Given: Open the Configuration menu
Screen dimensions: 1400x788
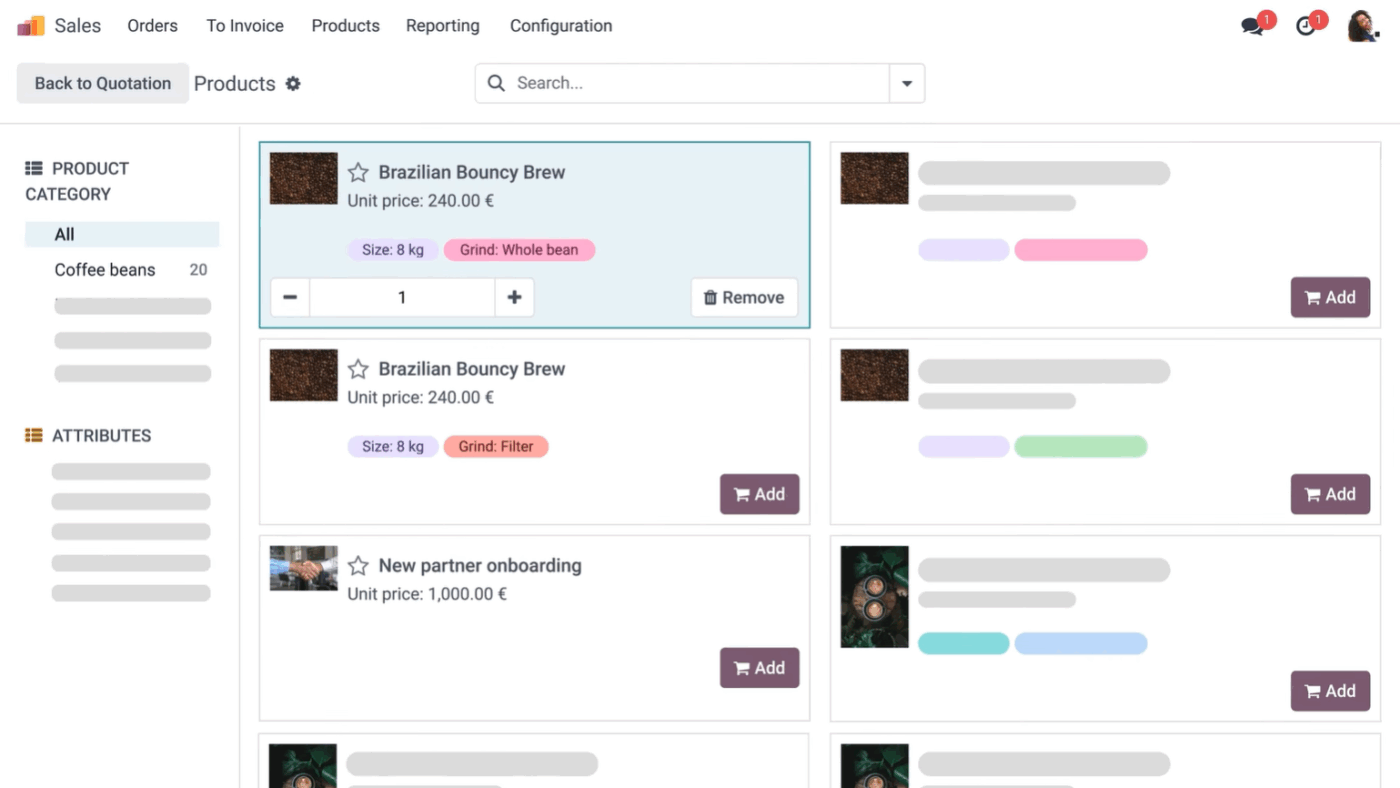Looking at the screenshot, I should 561,26.
